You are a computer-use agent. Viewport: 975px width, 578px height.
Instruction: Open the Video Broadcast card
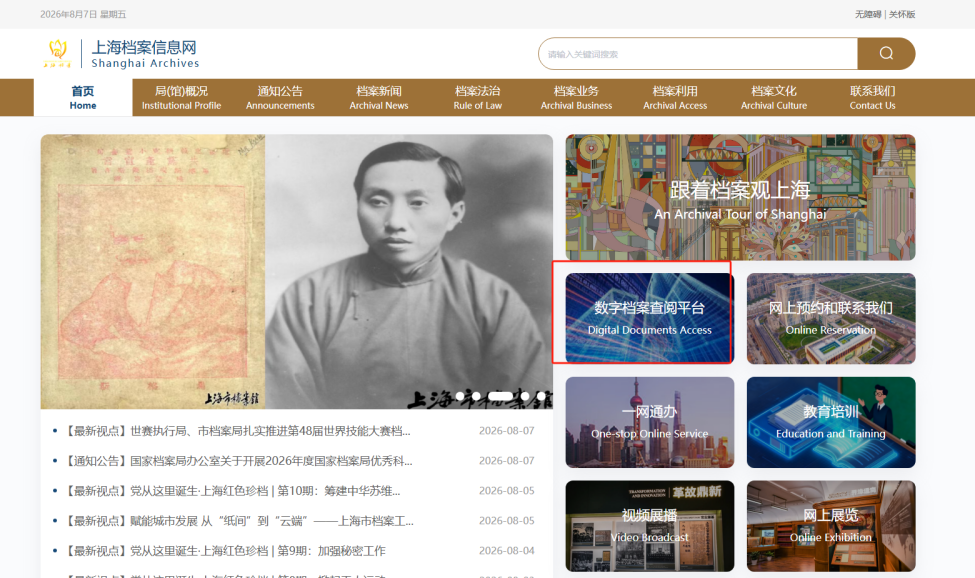(650, 526)
